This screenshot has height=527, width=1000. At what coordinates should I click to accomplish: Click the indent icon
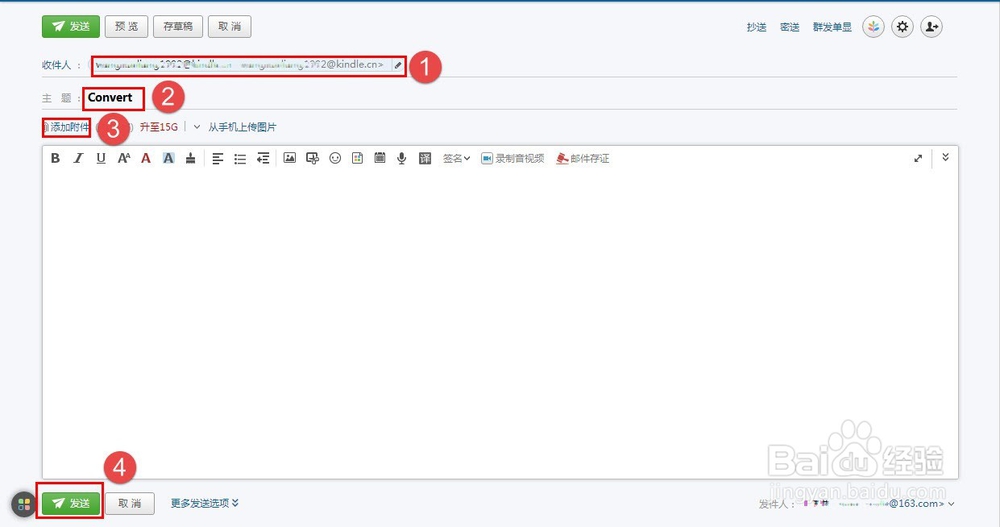point(263,158)
